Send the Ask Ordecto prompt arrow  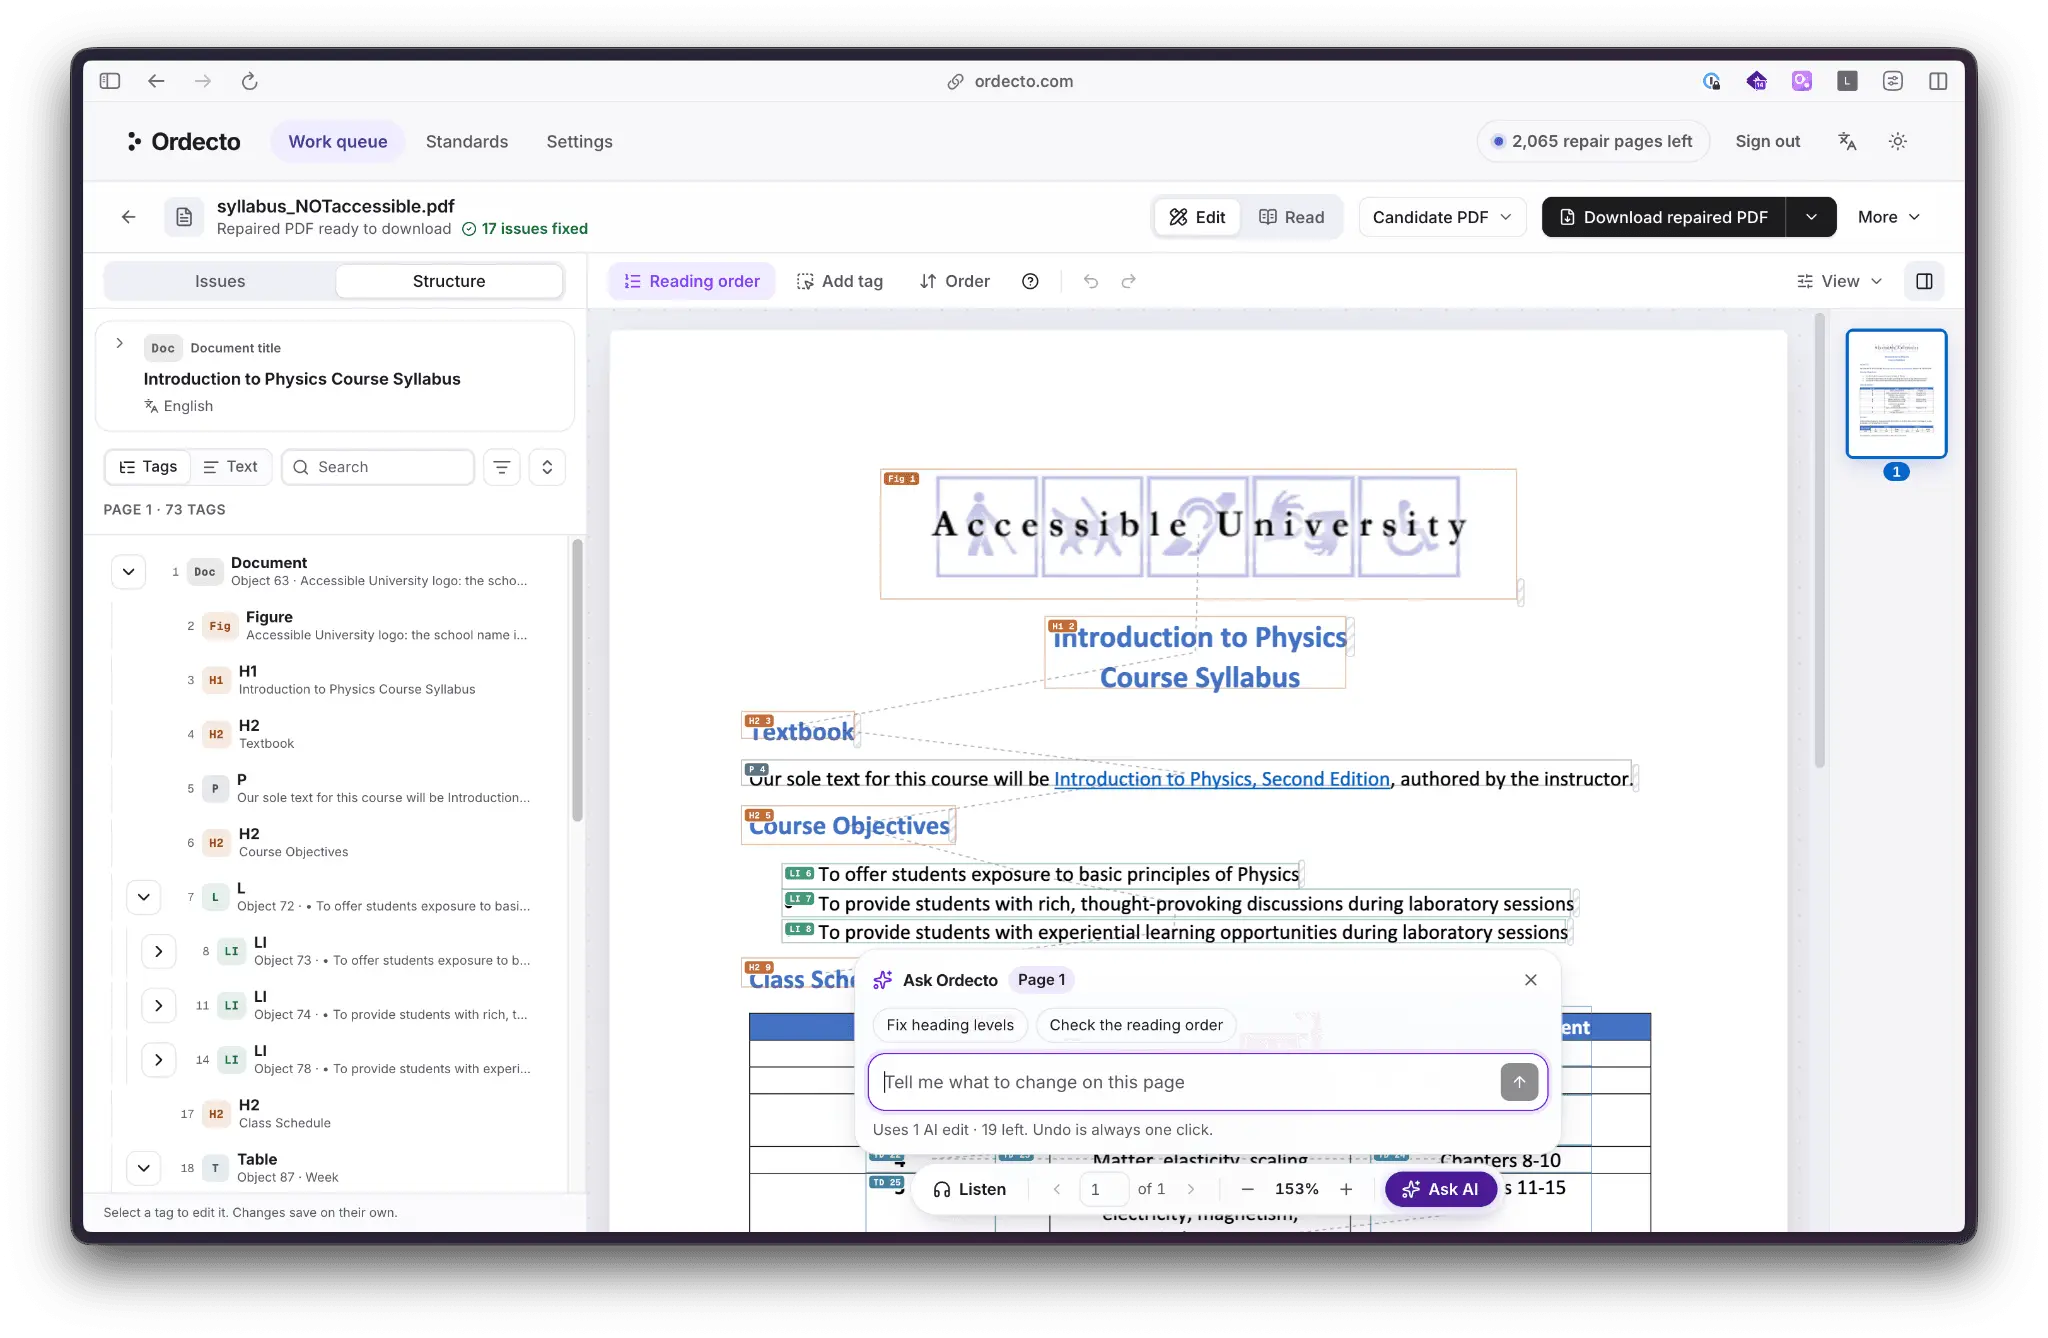coord(1519,1082)
